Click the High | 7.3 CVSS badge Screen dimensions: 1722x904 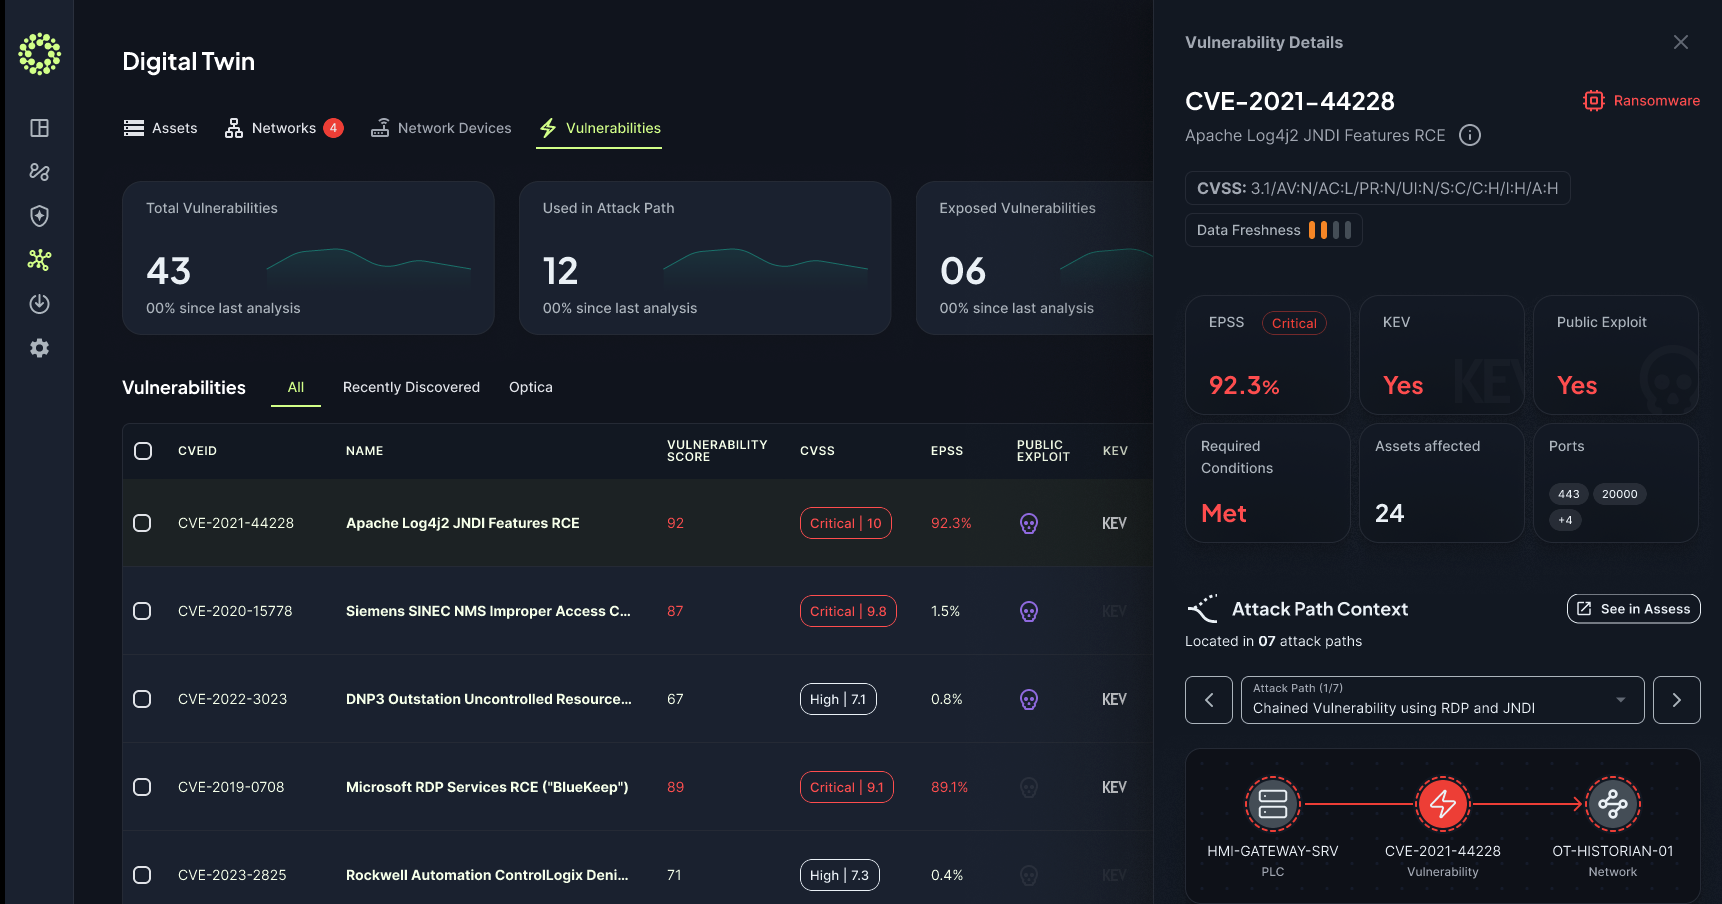click(x=840, y=875)
